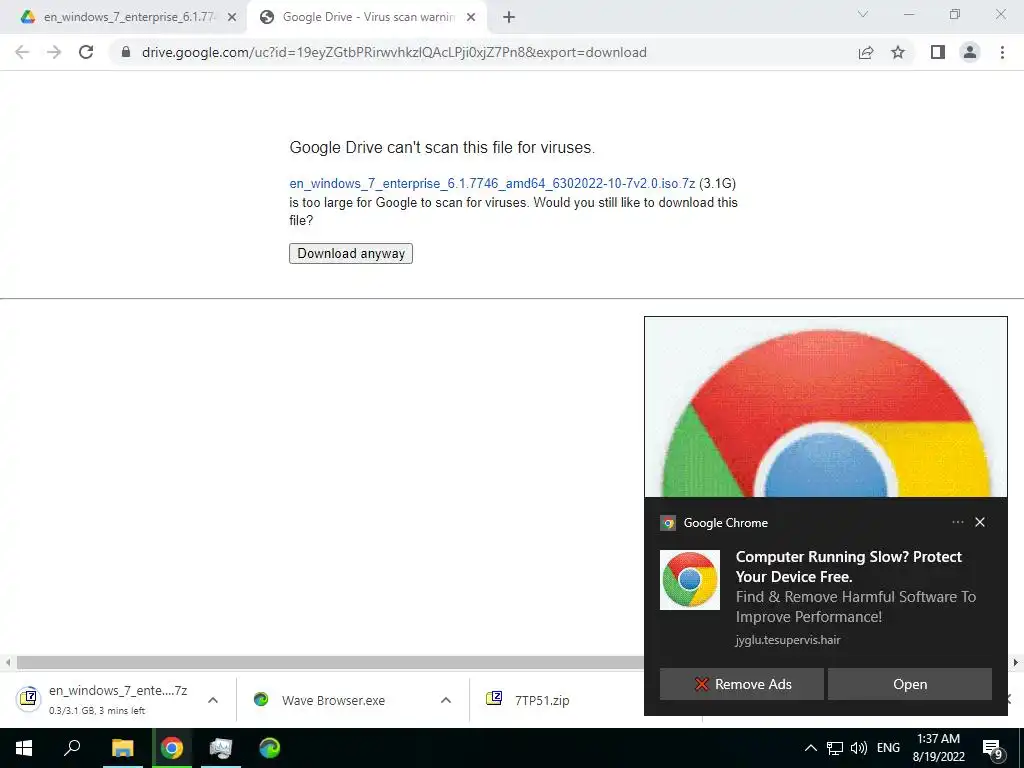
Task: Reload the Google Drive page
Action: click(x=86, y=52)
